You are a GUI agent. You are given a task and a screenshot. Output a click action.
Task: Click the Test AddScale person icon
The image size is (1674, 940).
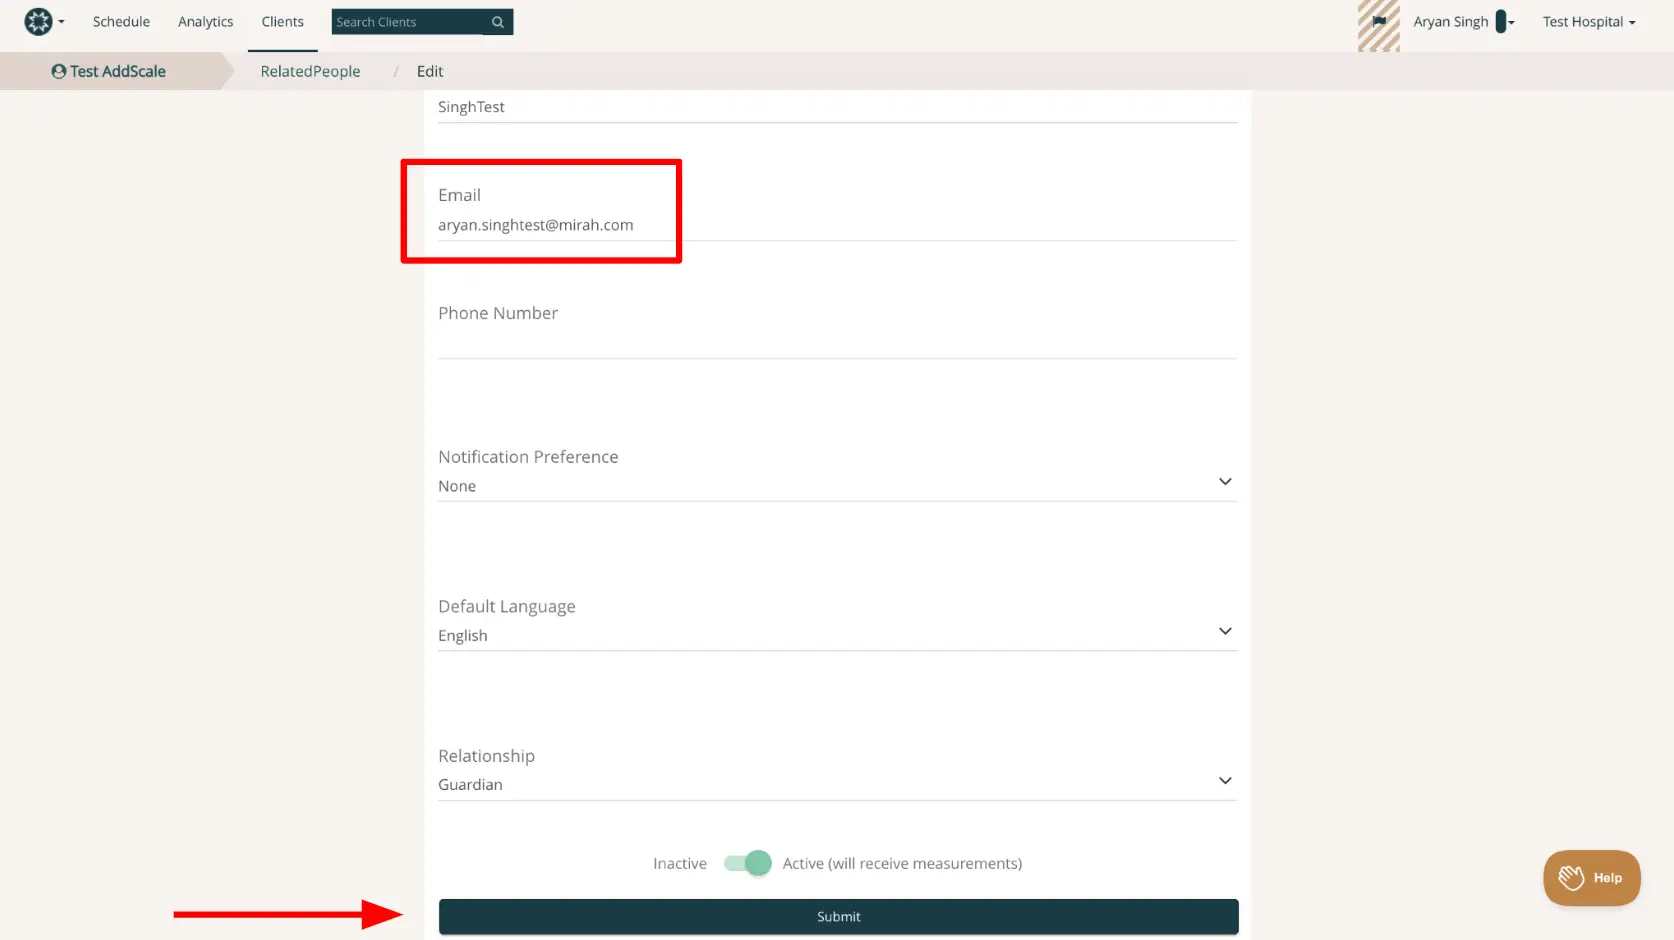click(x=59, y=71)
